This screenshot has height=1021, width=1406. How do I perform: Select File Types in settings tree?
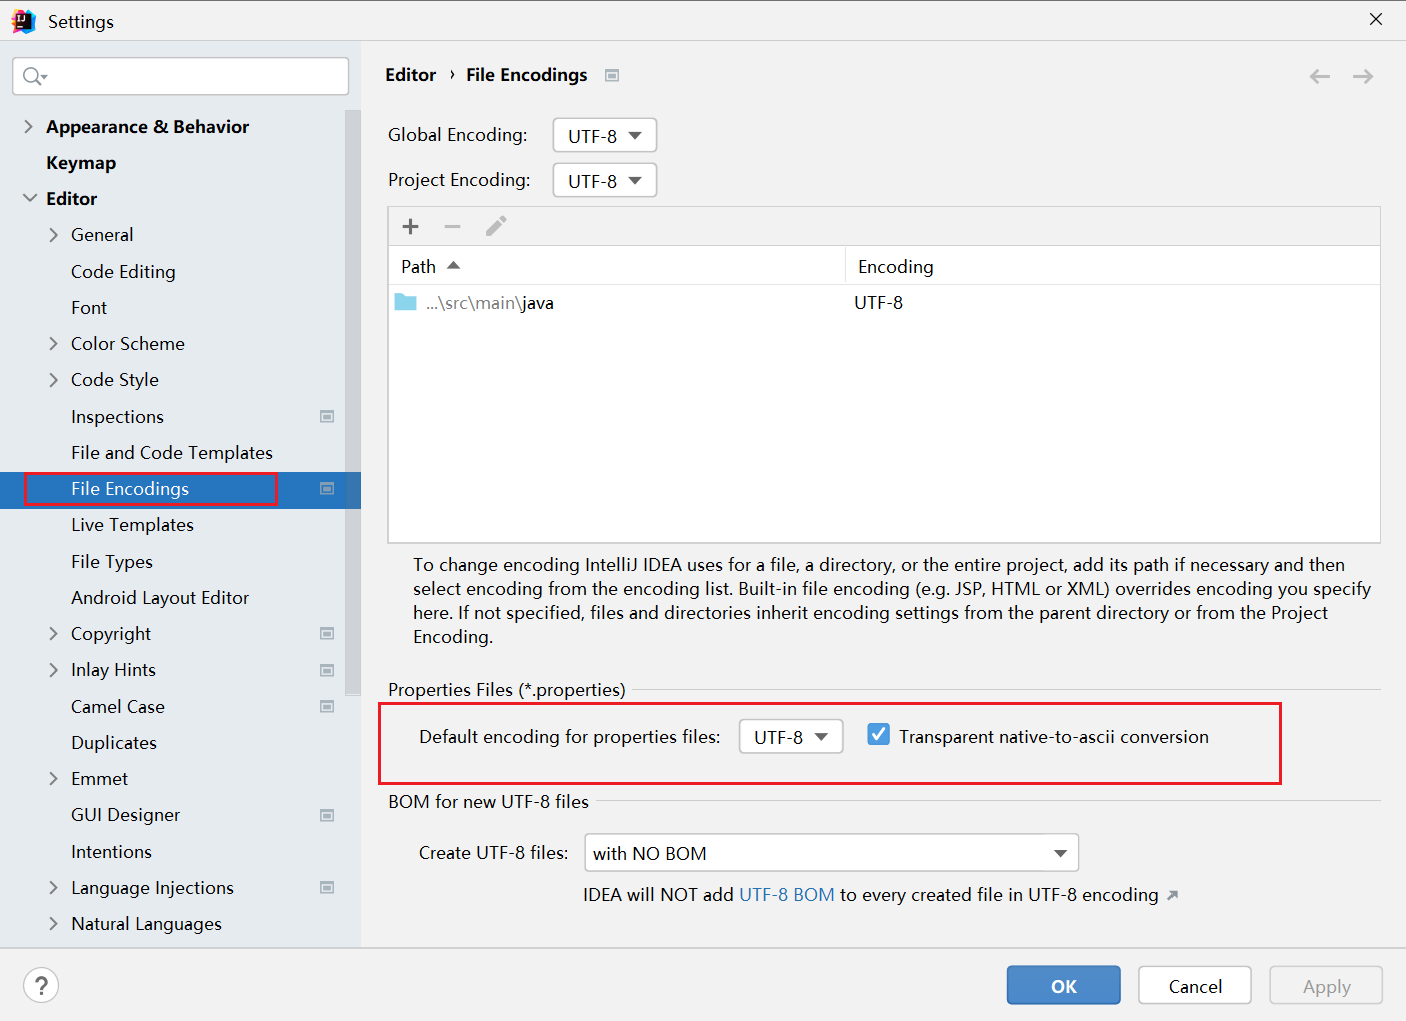112,561
